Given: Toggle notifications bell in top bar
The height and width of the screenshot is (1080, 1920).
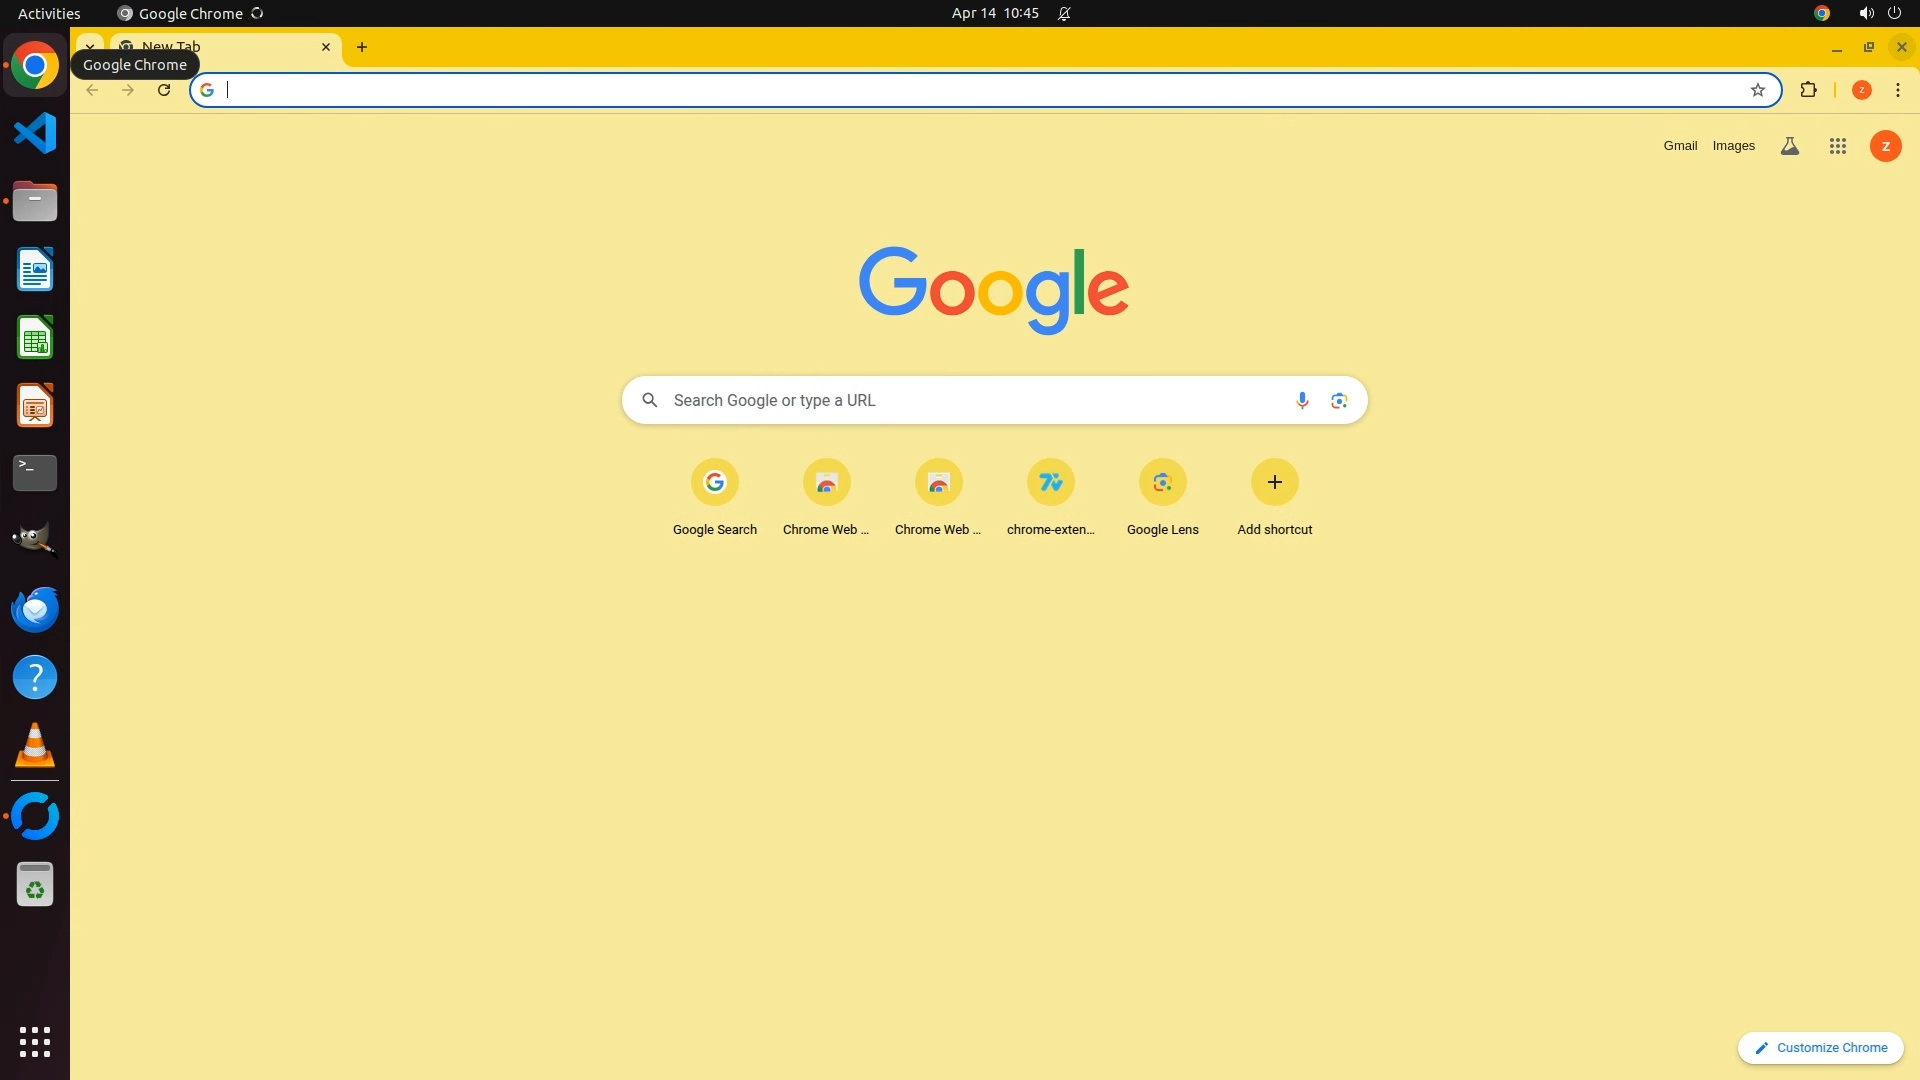Looking at the screenshot, I should (x=1064, y=13).
